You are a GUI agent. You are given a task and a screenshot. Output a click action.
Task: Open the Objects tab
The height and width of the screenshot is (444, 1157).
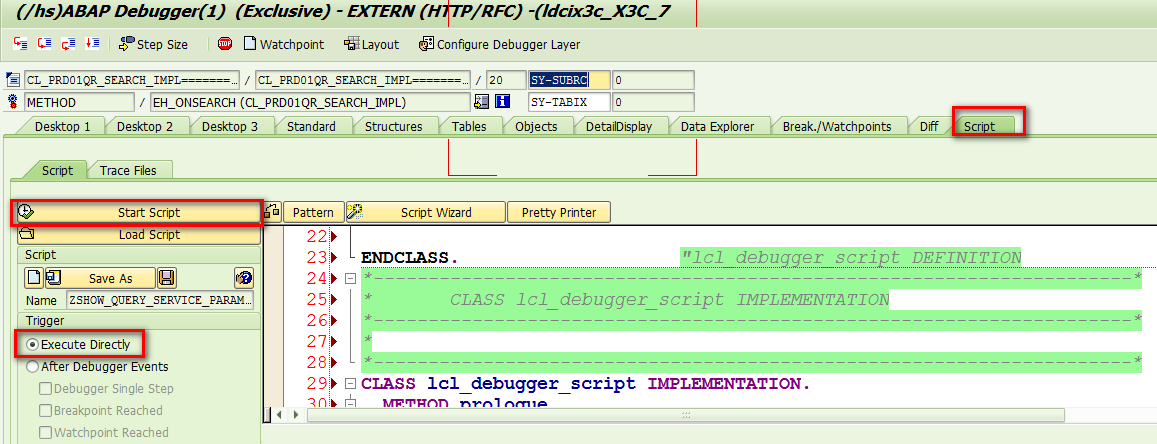[x=536, y=126]
